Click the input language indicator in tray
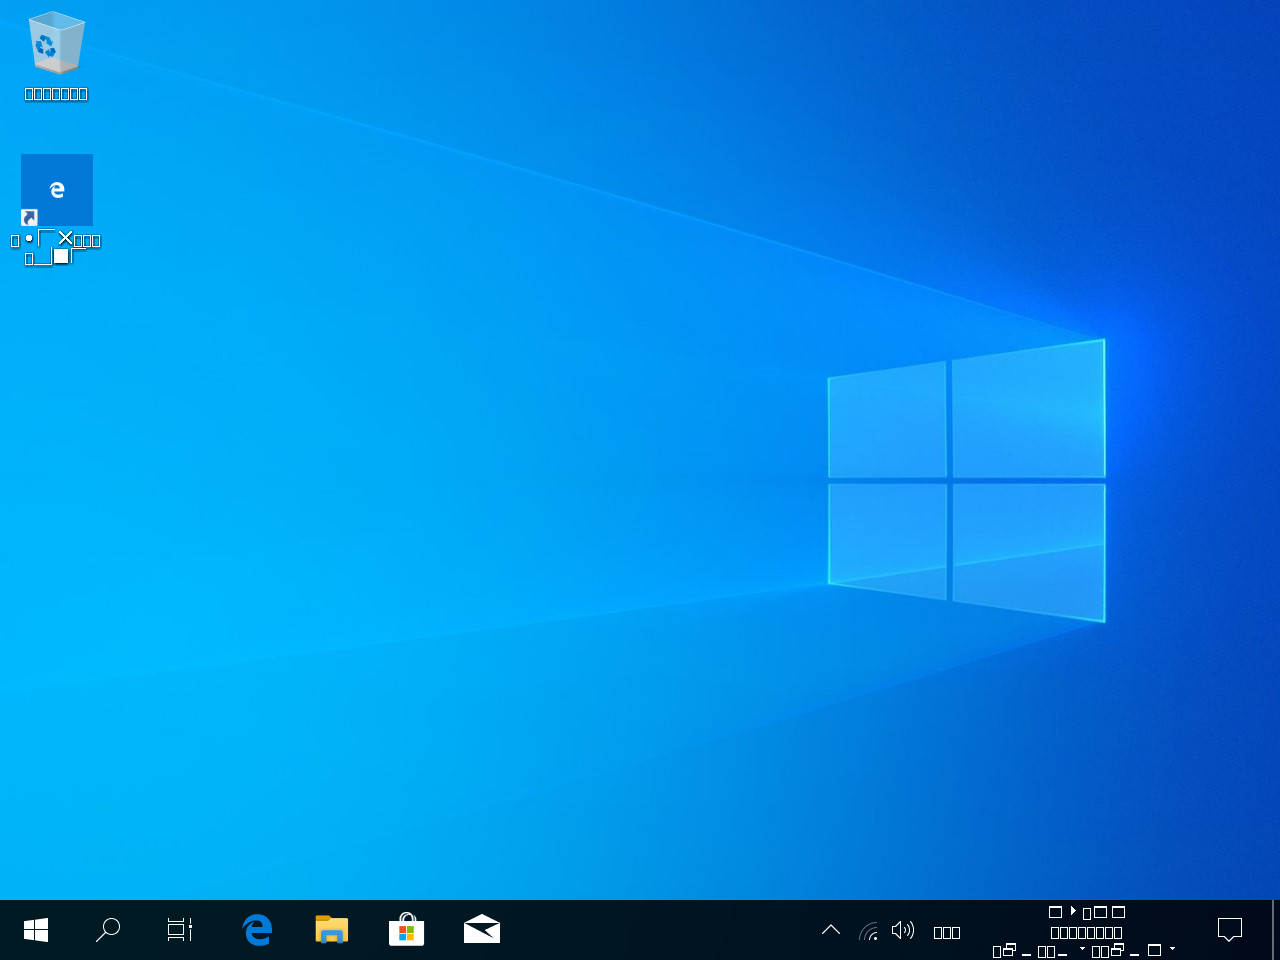The width and height of the screenshot is (1280, 960). [x=947, y=931]
